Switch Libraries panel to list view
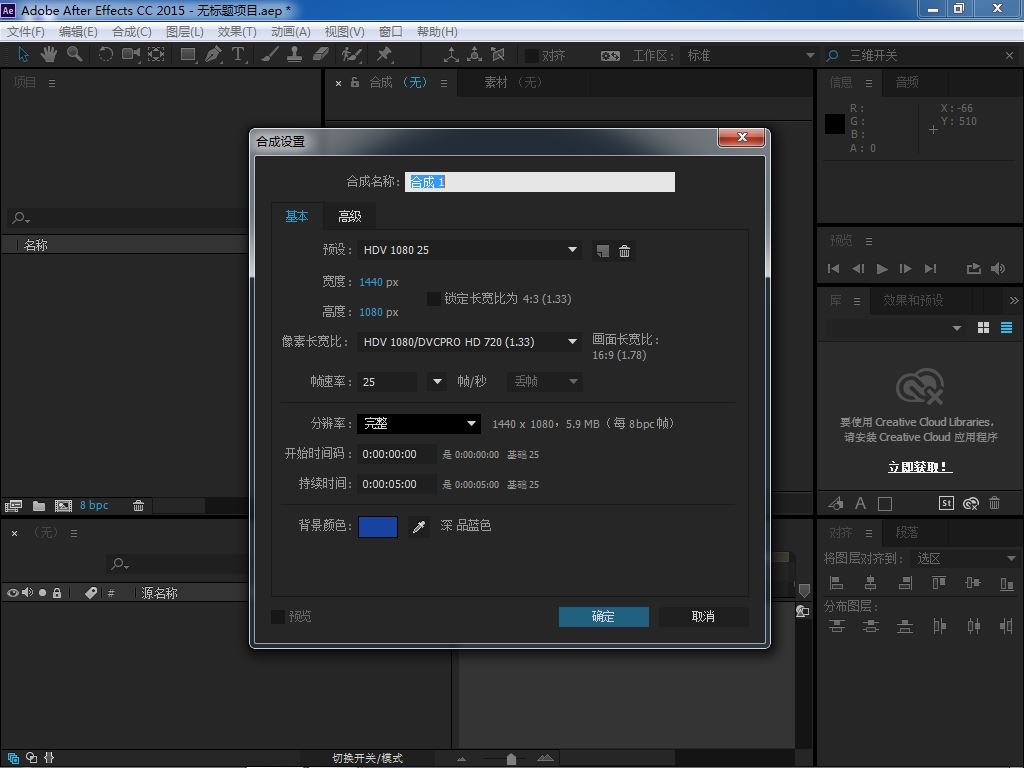This screenshot has width=1024, height=768. (x=1006, y=328)
